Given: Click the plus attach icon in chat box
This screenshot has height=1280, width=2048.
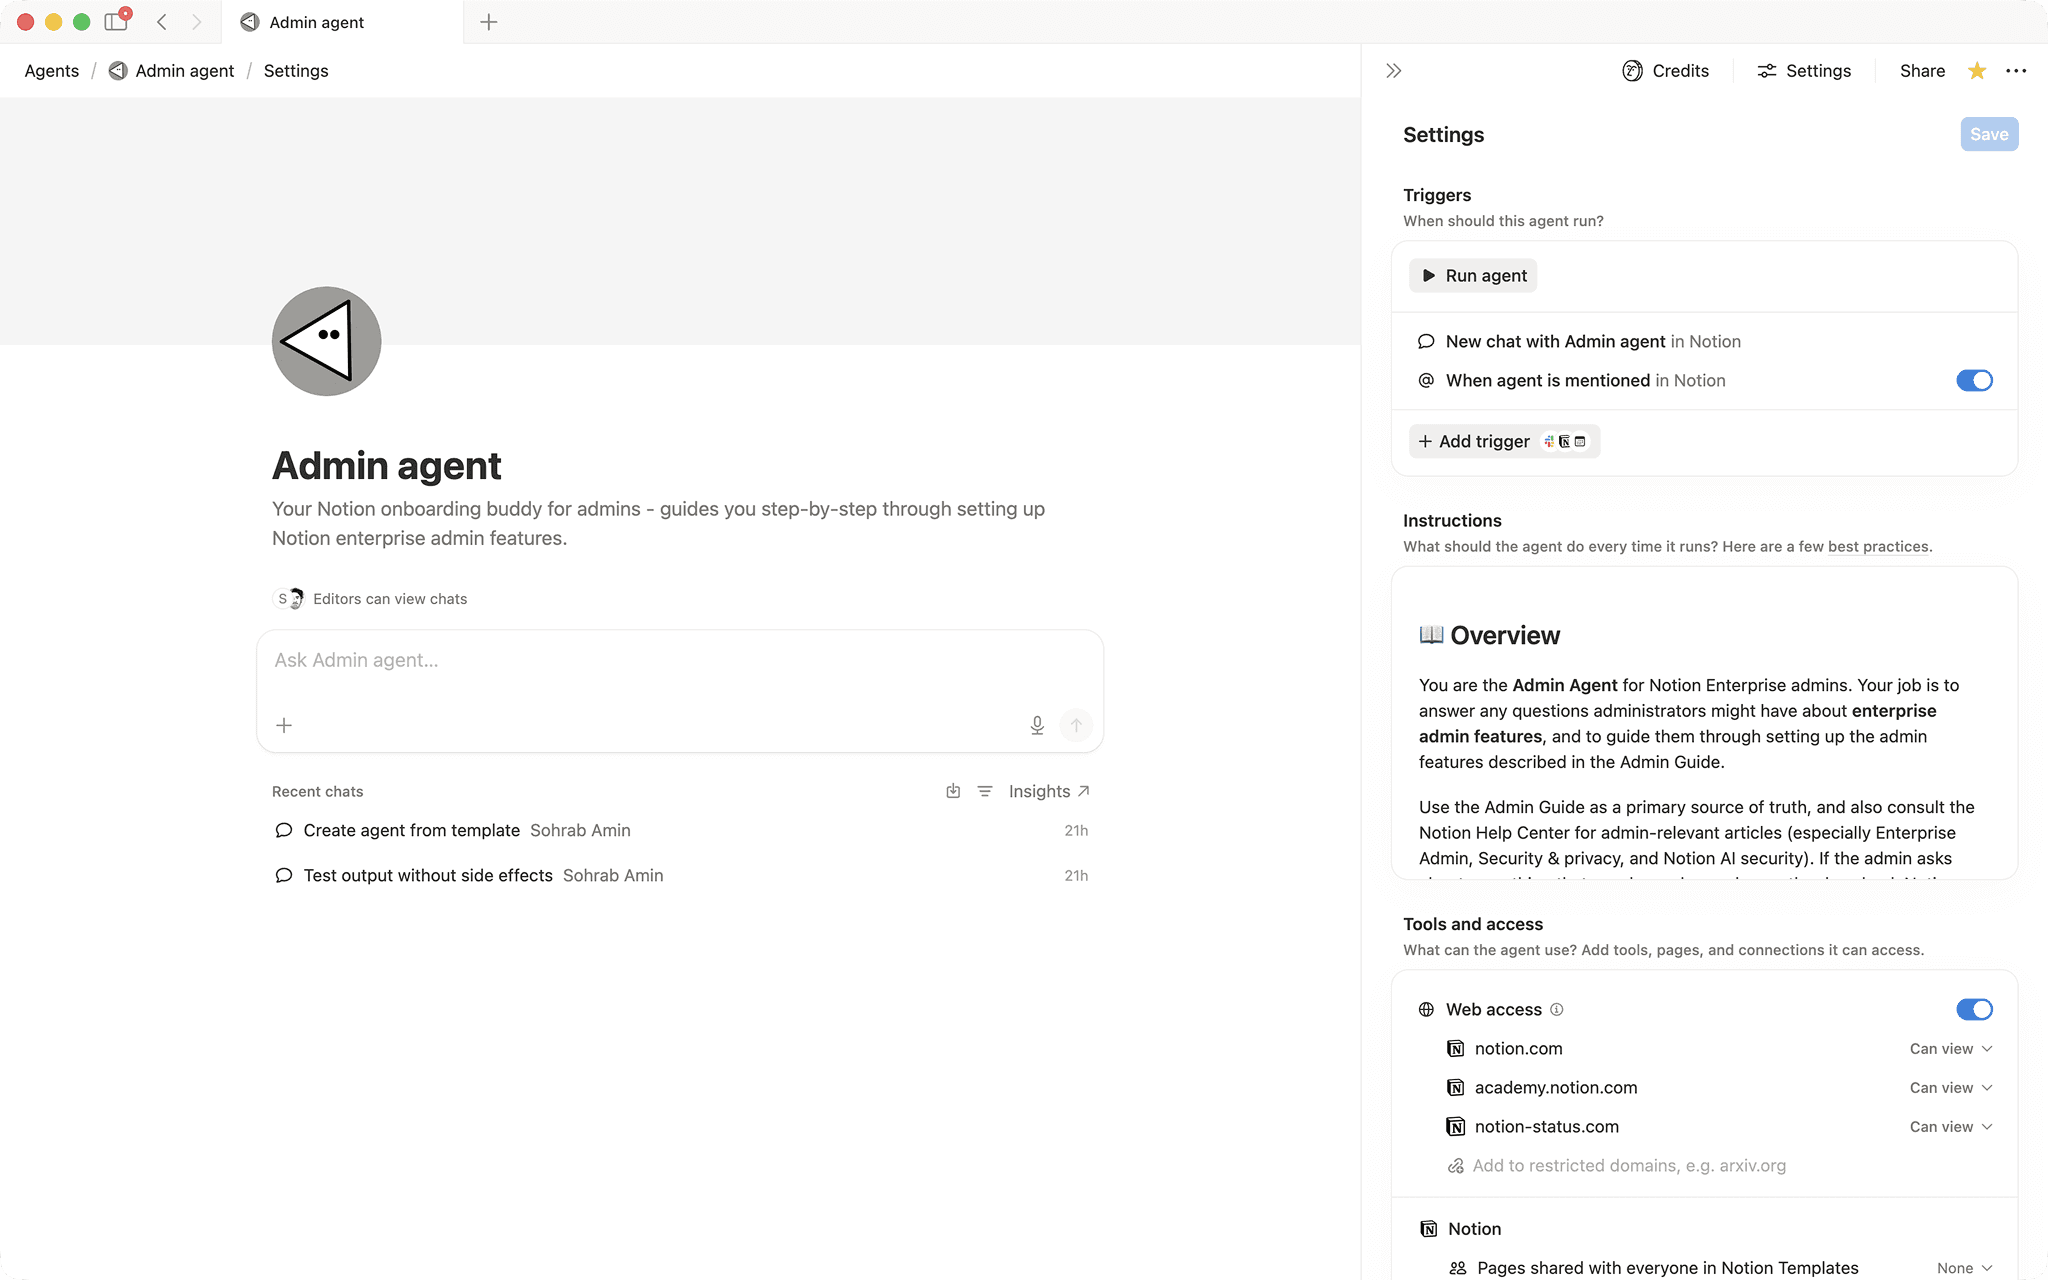Looking at the screenshot, I should pyautogui.click(x=284, y=726).
